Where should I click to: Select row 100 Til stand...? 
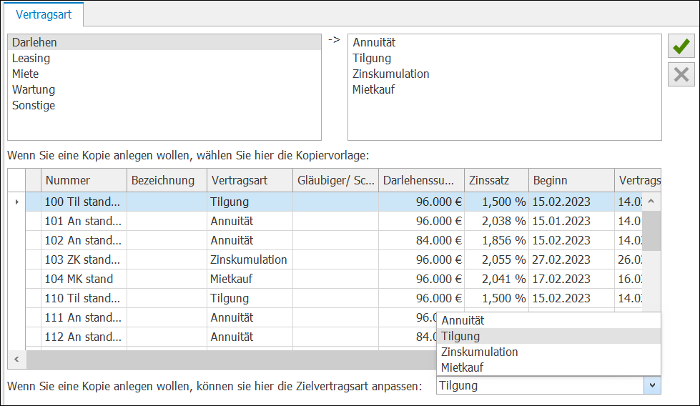click(334, 202)
